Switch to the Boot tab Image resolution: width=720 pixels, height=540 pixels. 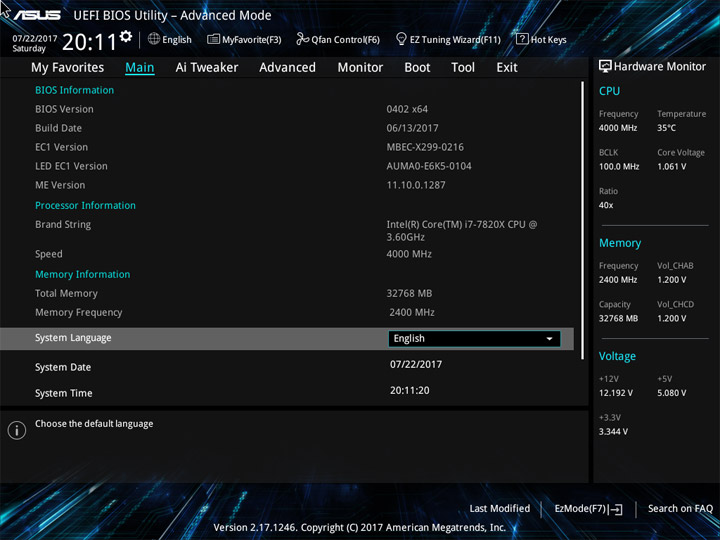[417, 68]
